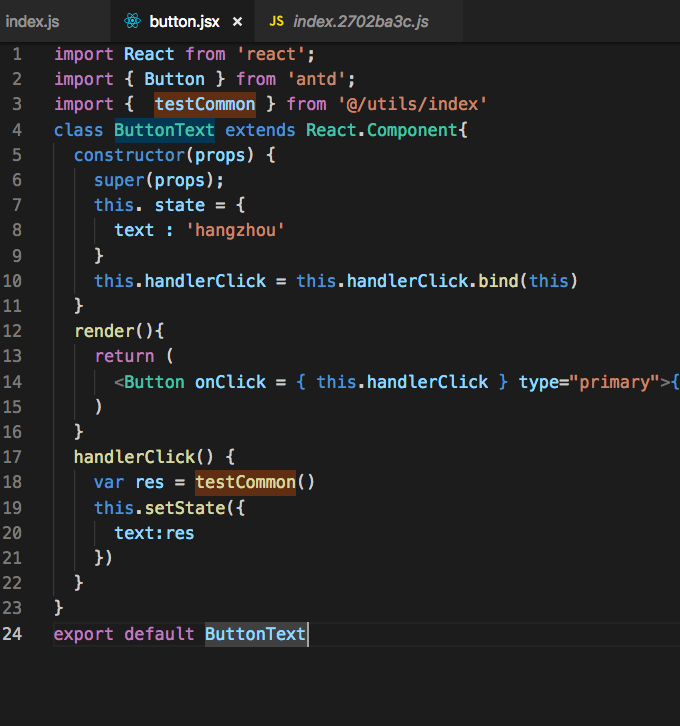The width and height of the screenshot is (680, 726).
Task: Click setState in the handlerClick body
Action: (184, 508)
